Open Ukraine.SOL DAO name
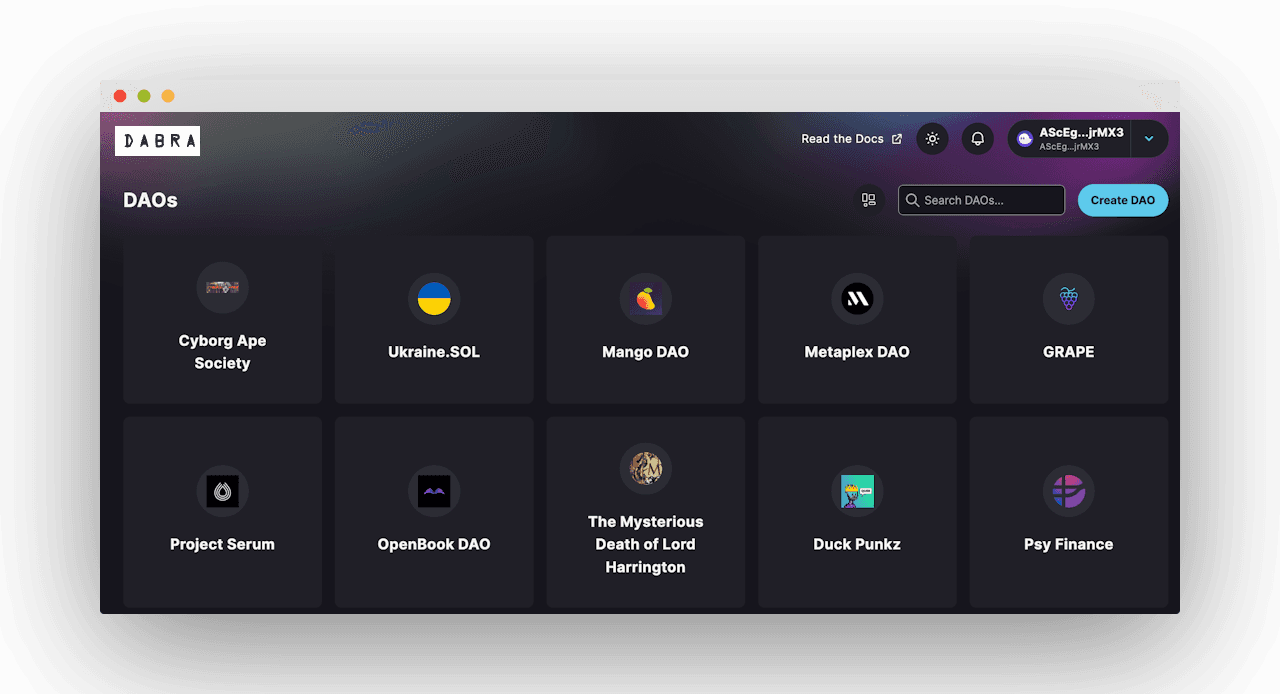This screenshot has width=1280, height=694. (434, 352)
